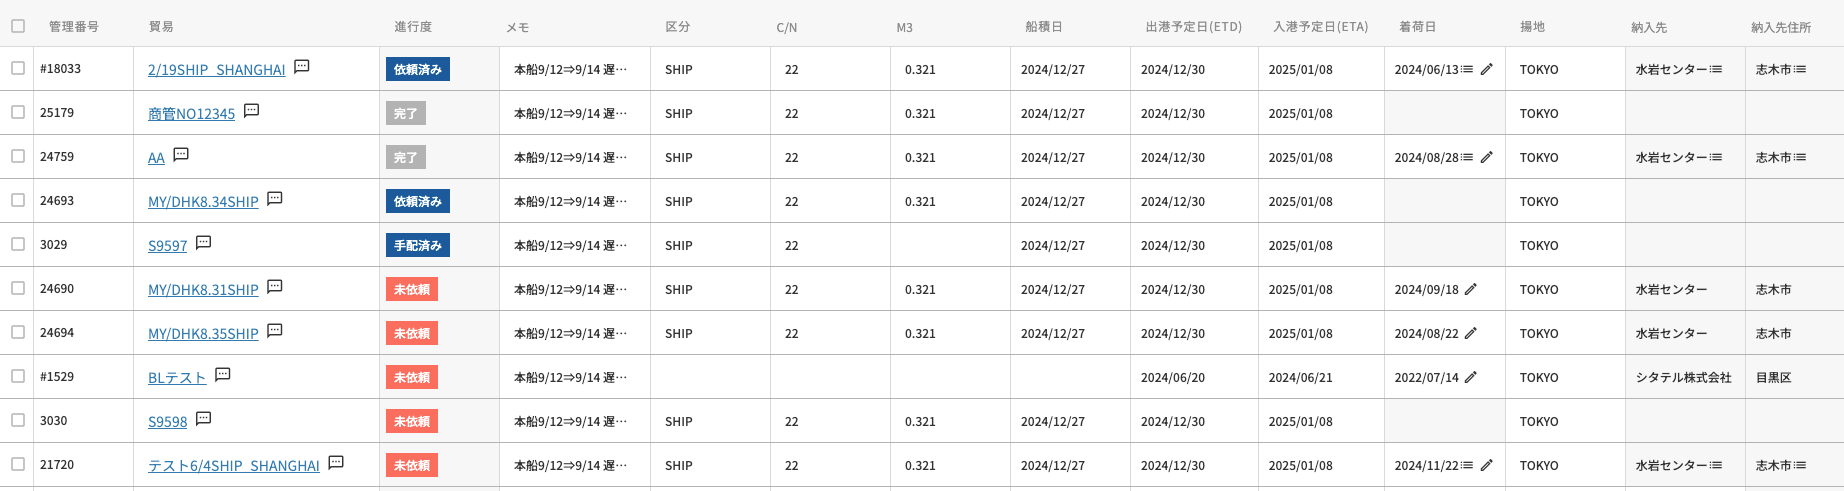
Task: Open comment icon beside 2/19SHIP_SHANGHAI
Action: 301,67
